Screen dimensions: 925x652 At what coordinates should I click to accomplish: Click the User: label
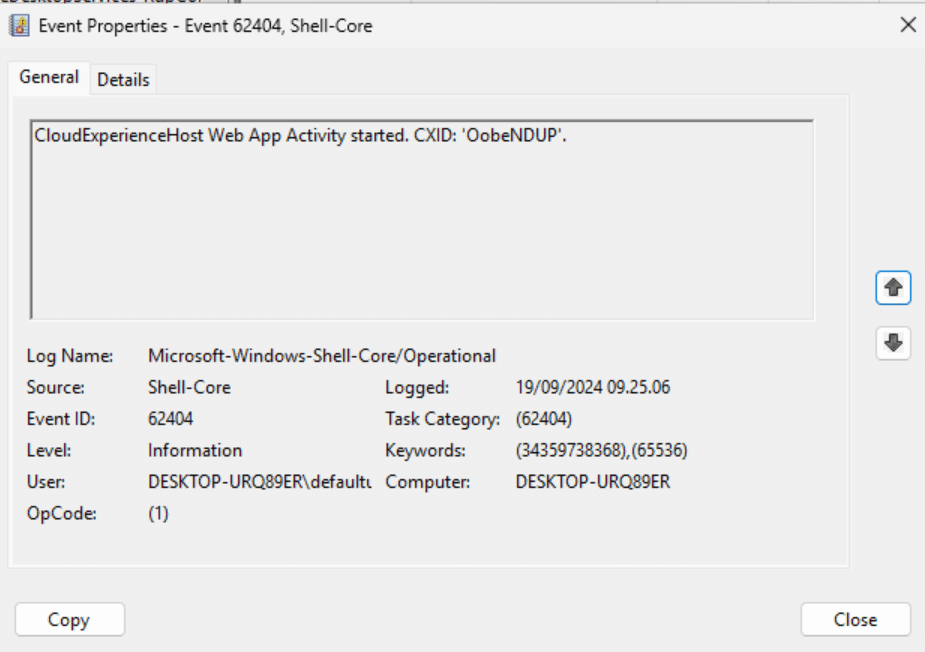point(46,481)
